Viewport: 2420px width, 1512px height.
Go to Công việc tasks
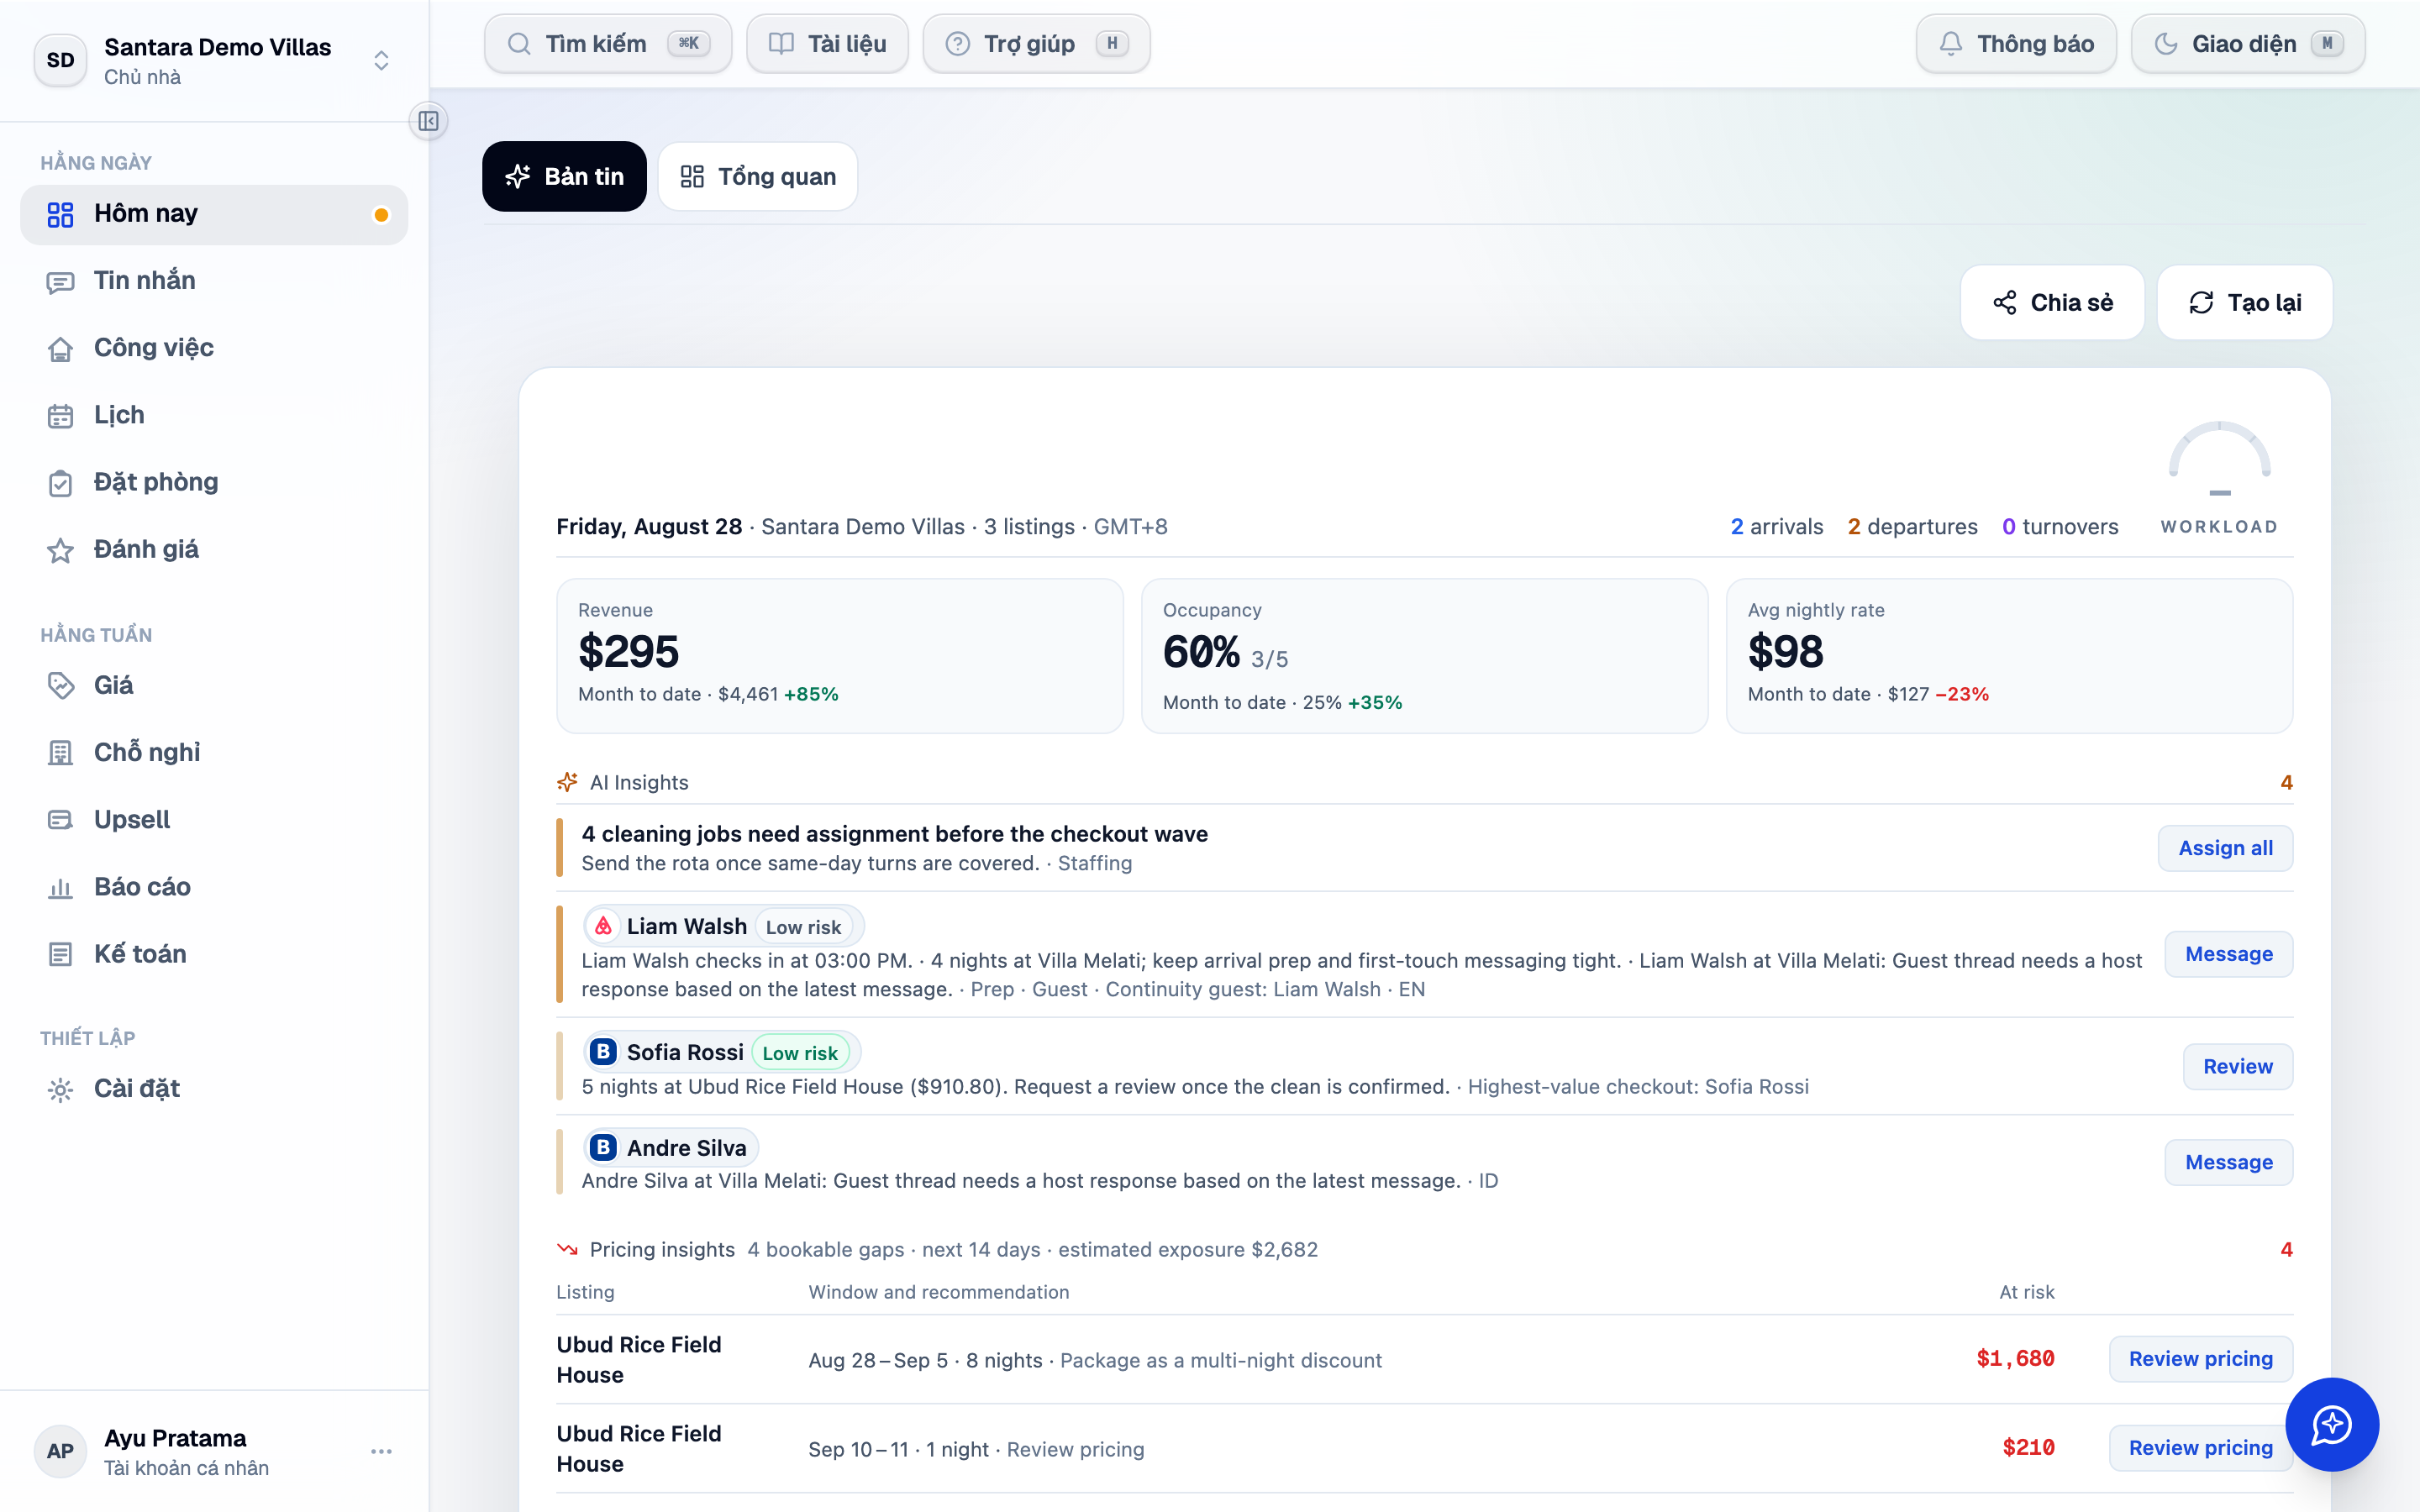[x=214, y=348]
